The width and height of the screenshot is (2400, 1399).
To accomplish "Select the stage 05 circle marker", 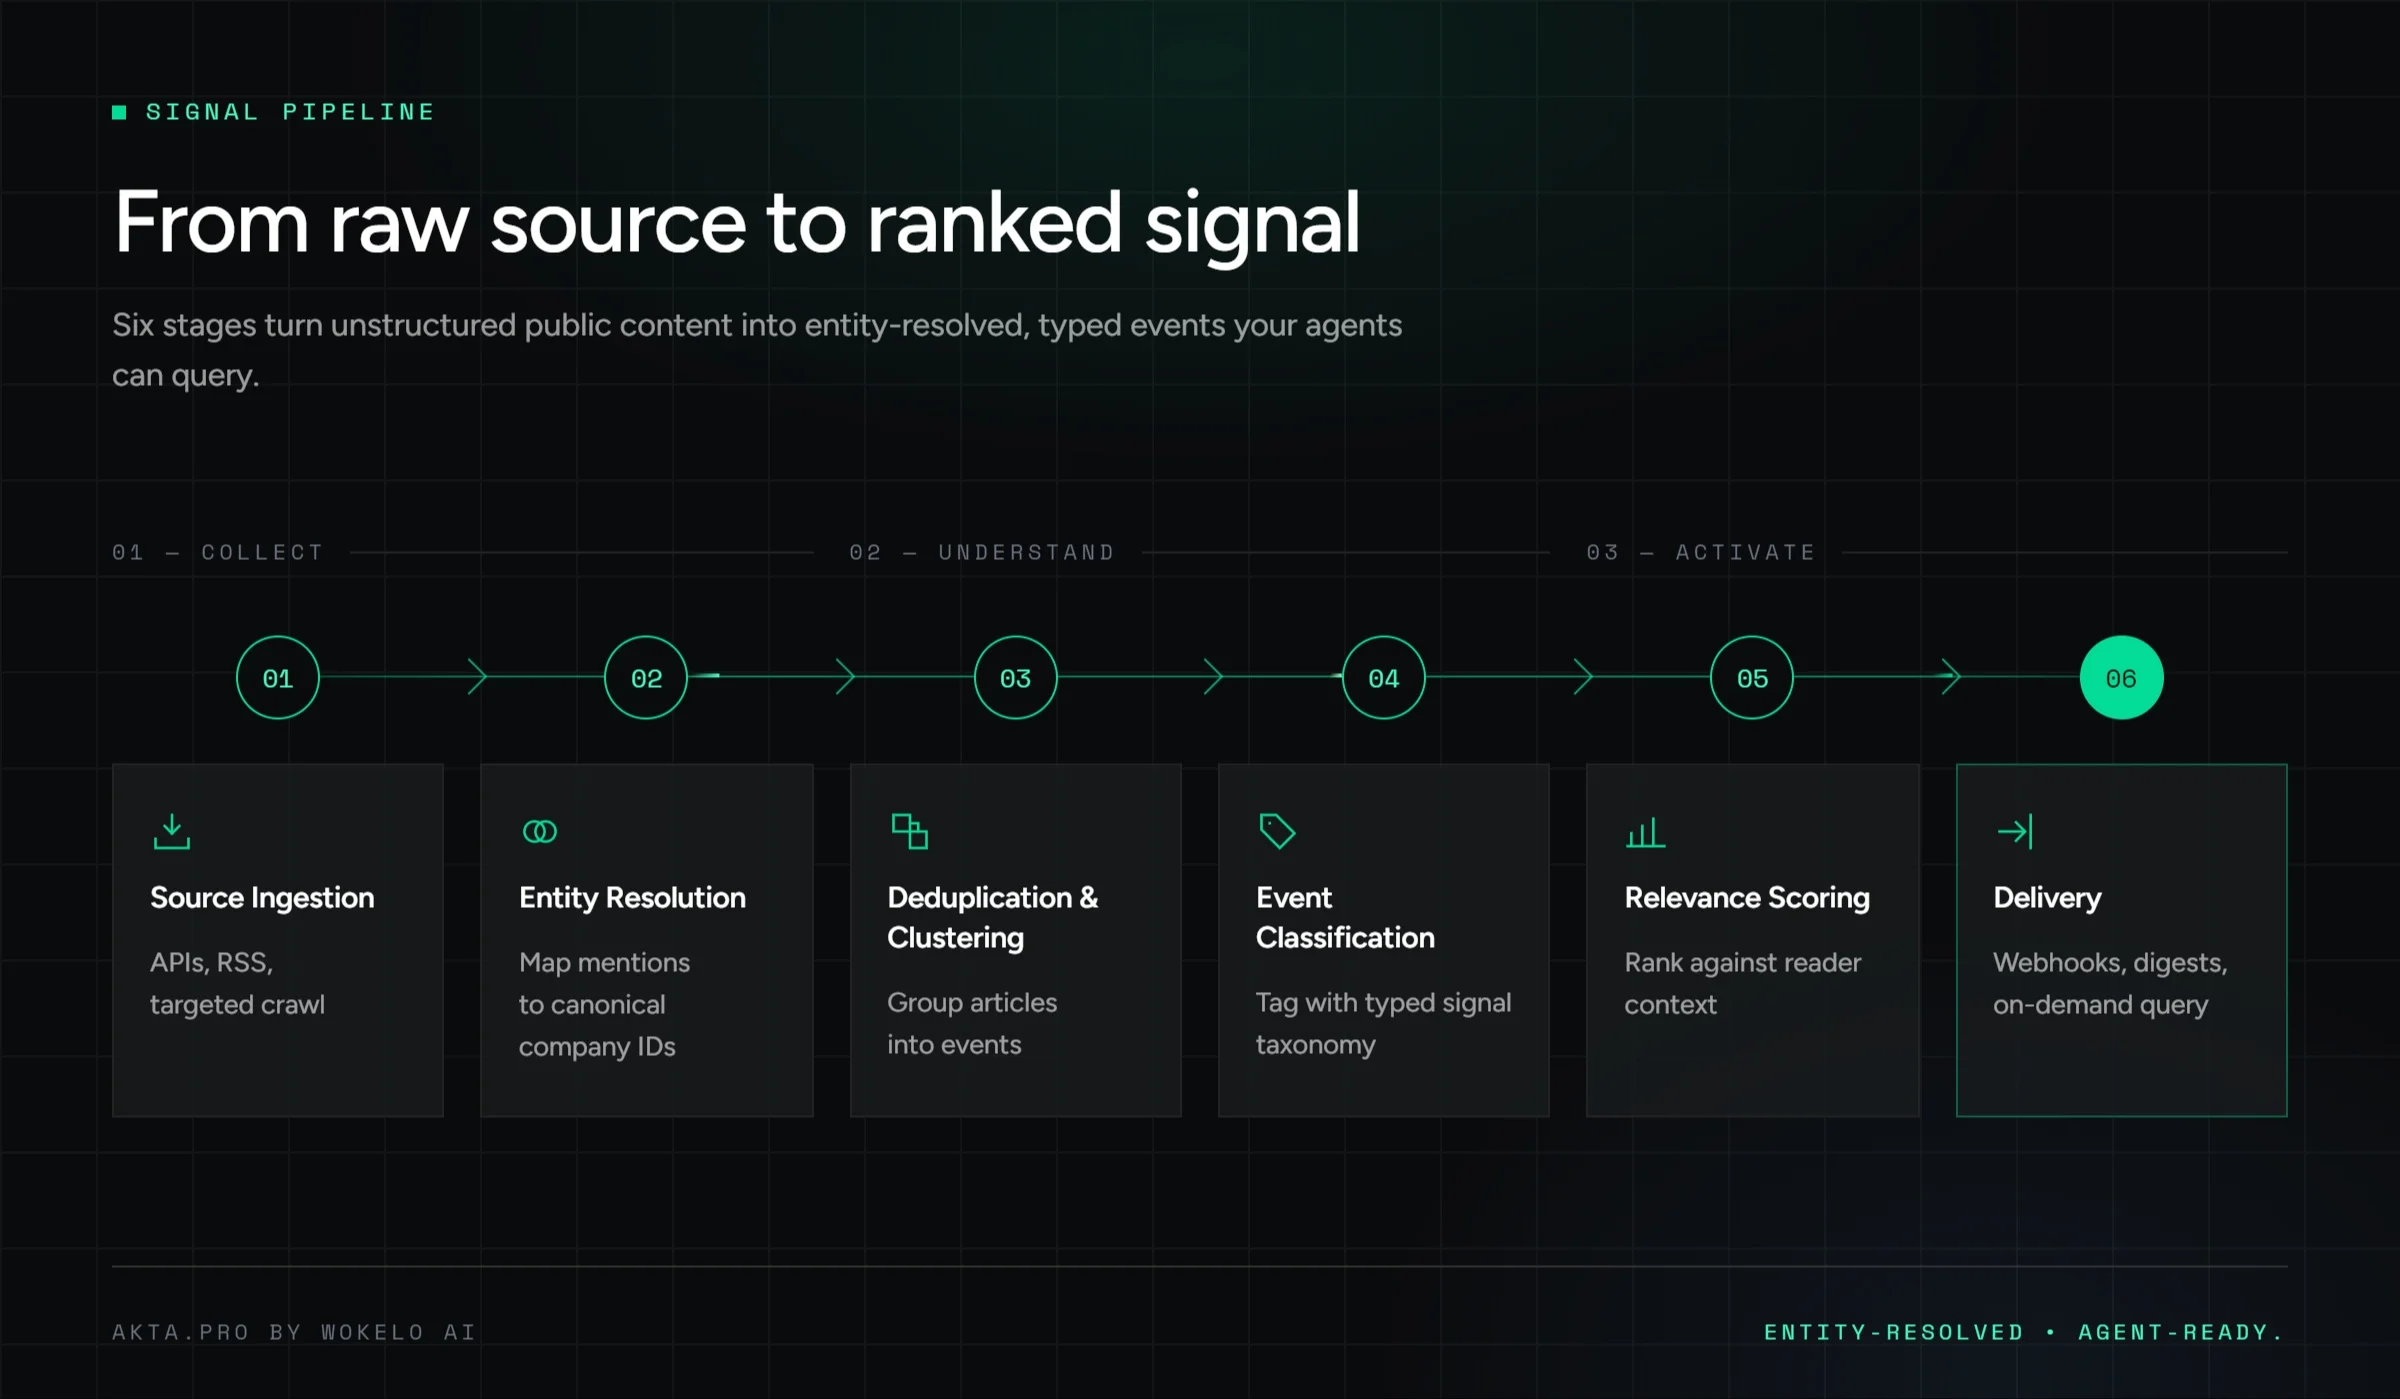I will click(1752, 677).
